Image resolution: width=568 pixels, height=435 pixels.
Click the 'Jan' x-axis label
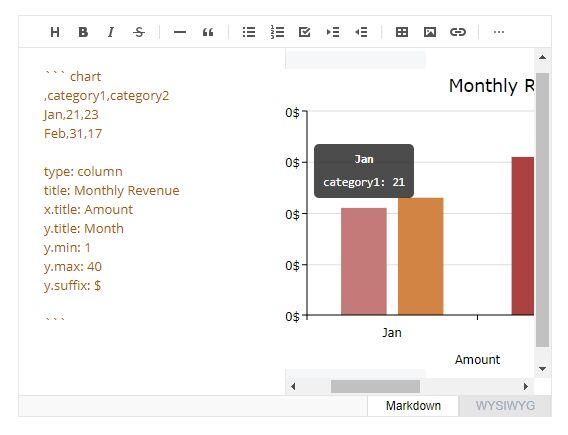[392, 332]
